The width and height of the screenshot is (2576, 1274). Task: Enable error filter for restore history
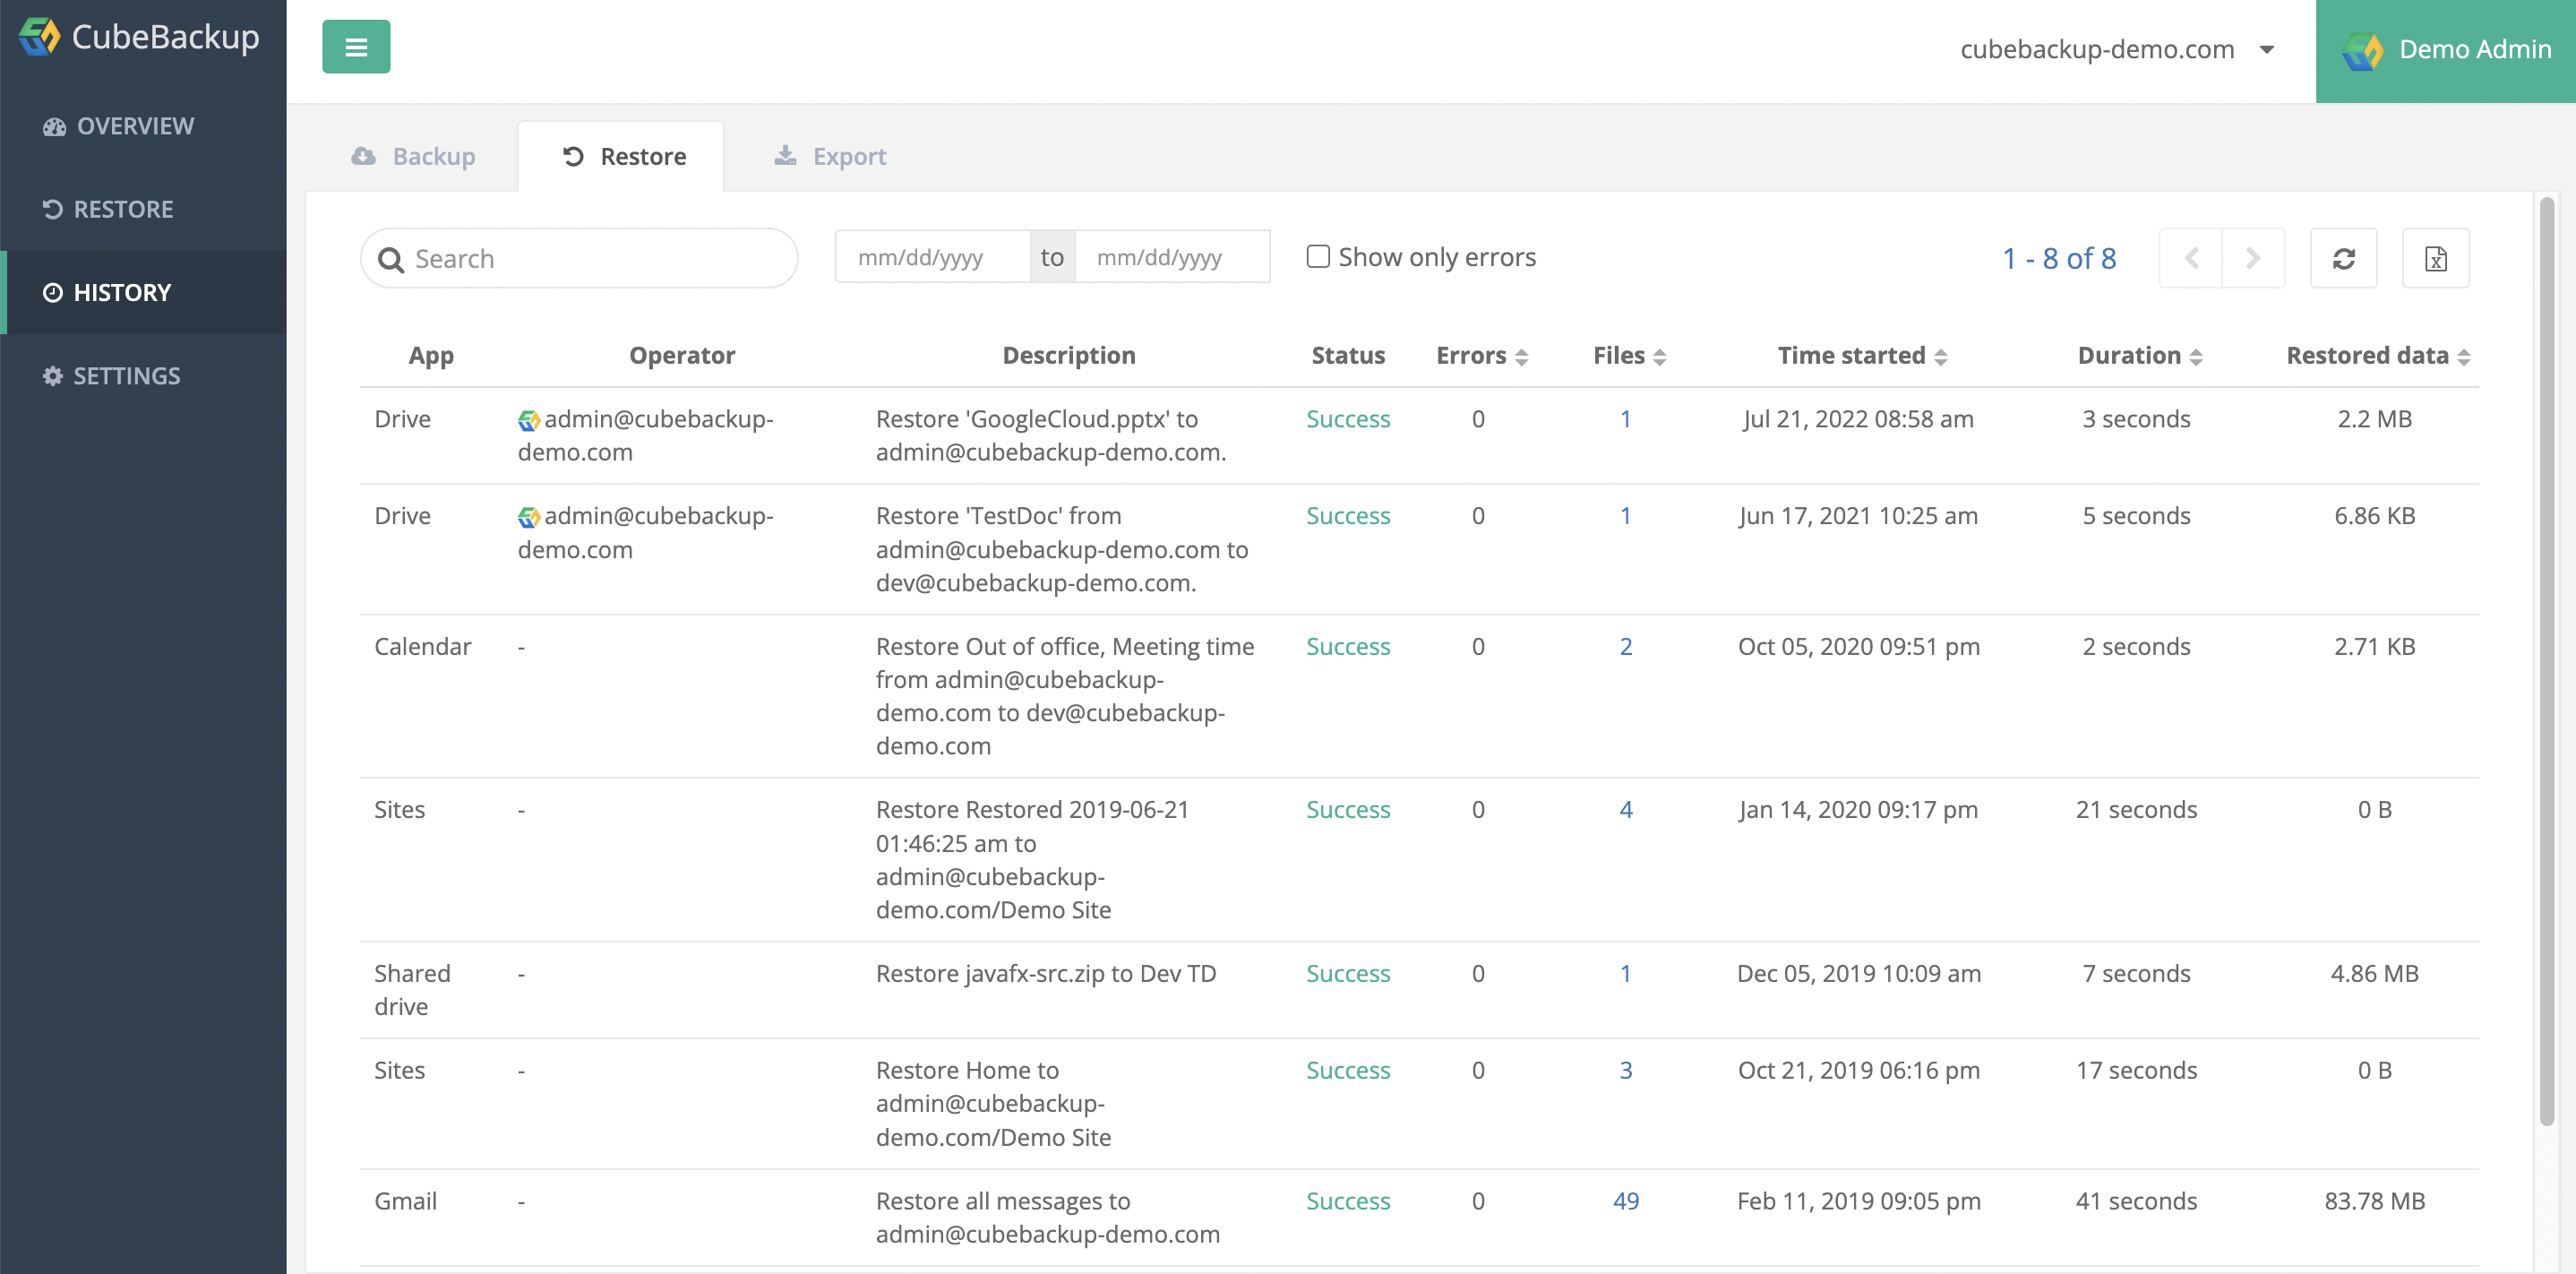[1318, 254]
